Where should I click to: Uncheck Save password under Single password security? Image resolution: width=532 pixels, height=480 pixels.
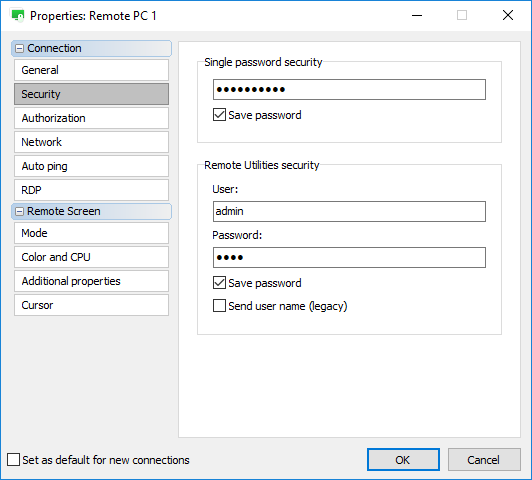click(220, 115)
